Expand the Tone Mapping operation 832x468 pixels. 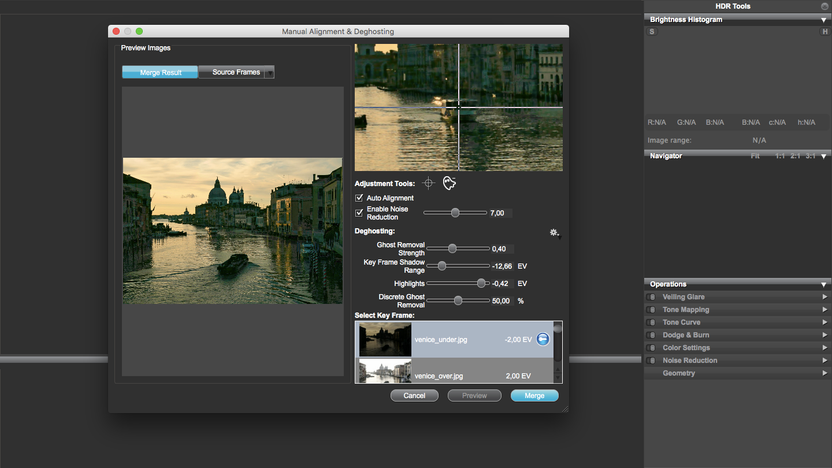point(825,310)
